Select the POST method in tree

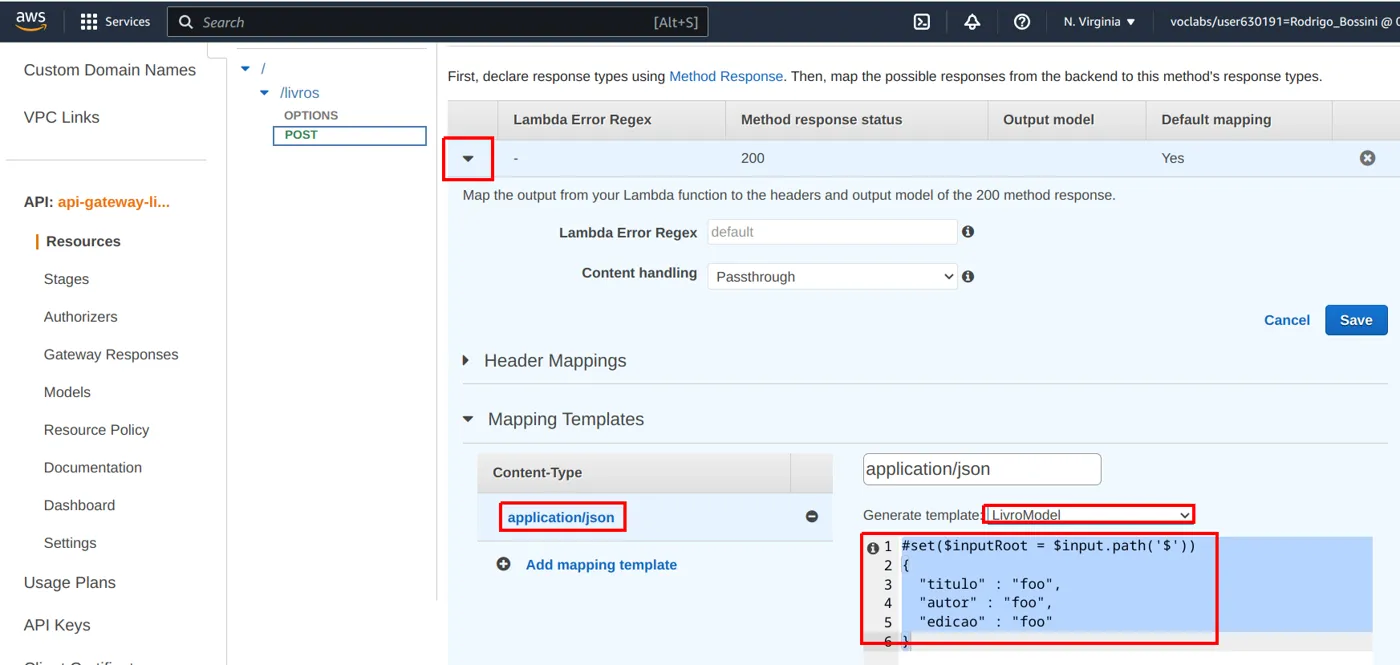pyautogui.click(x=350, y=135)
